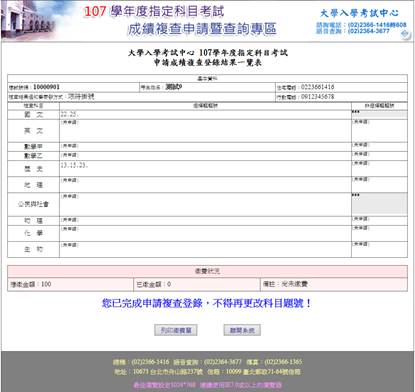The image size is (415, 392).
Task: Click the 成績複查申請暨查詢專區 banner heading
Action: point(202,29)
